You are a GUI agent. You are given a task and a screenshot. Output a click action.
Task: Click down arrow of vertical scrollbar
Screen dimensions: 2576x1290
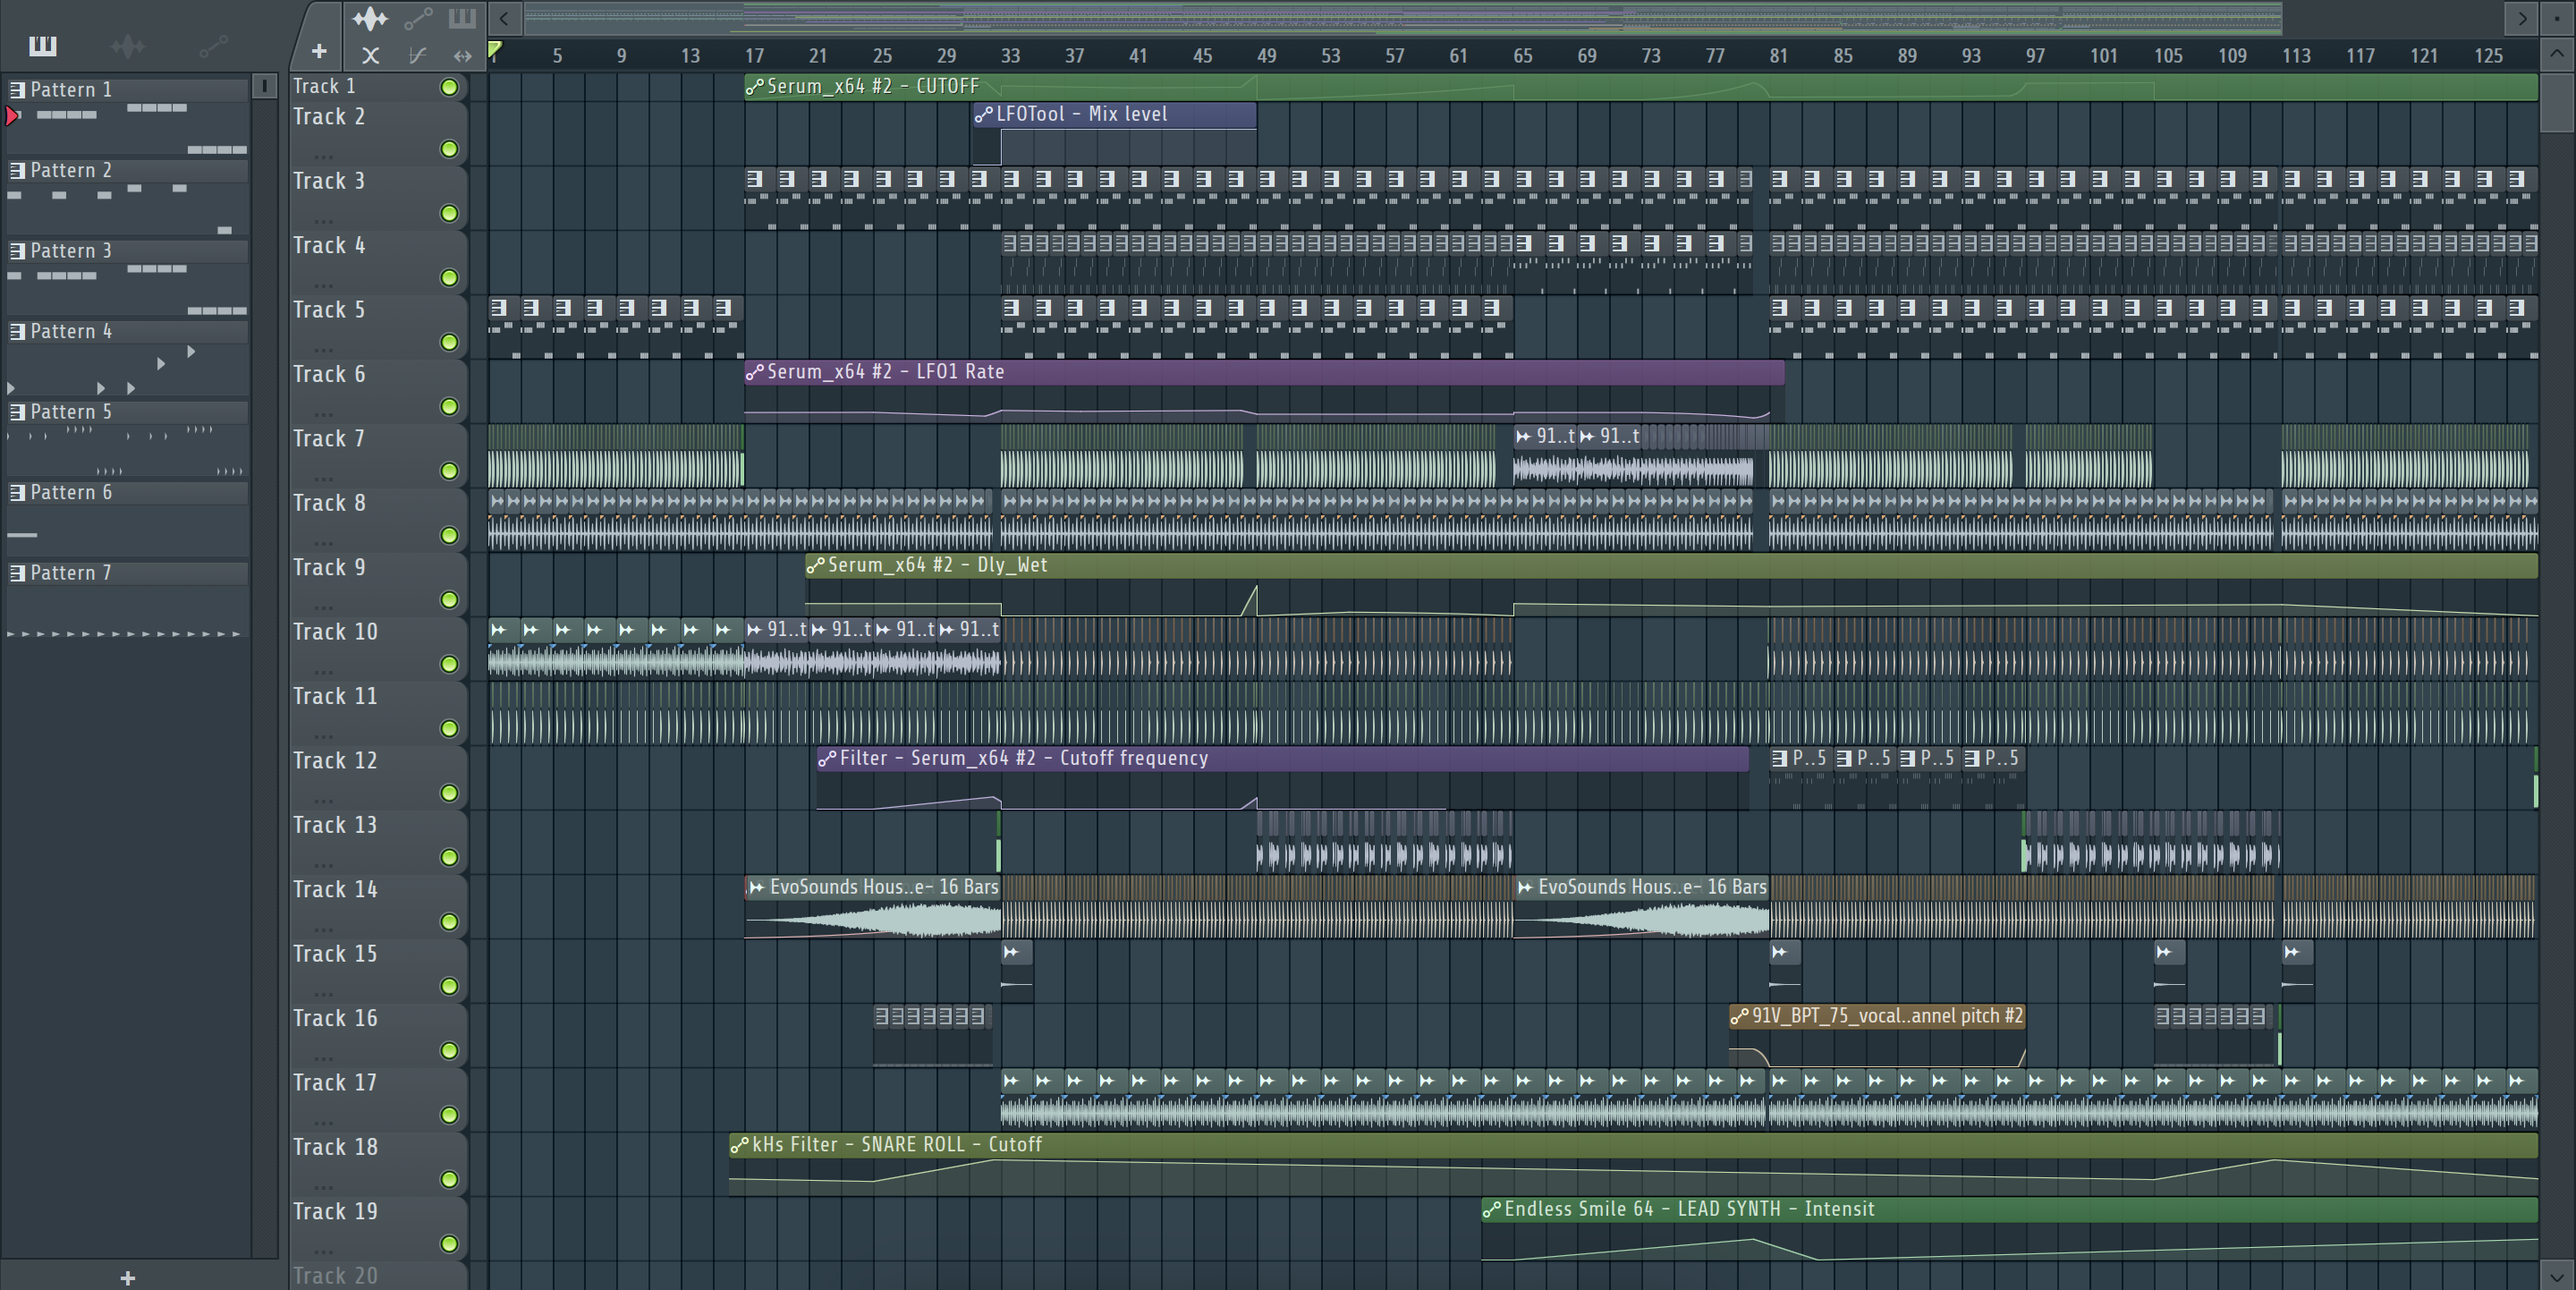[2557, 1275]
